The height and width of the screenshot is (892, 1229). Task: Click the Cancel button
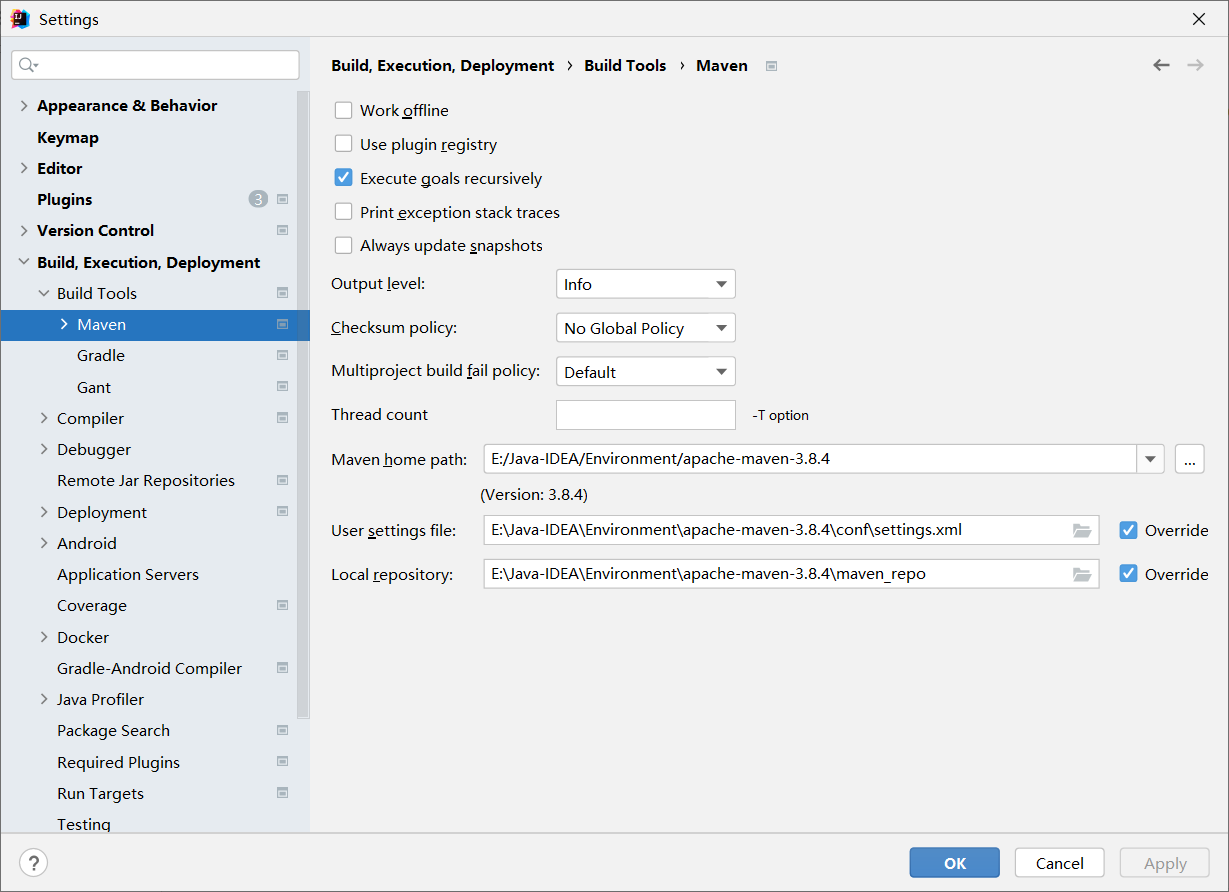pyautogui.click(x=1059, y=863)
